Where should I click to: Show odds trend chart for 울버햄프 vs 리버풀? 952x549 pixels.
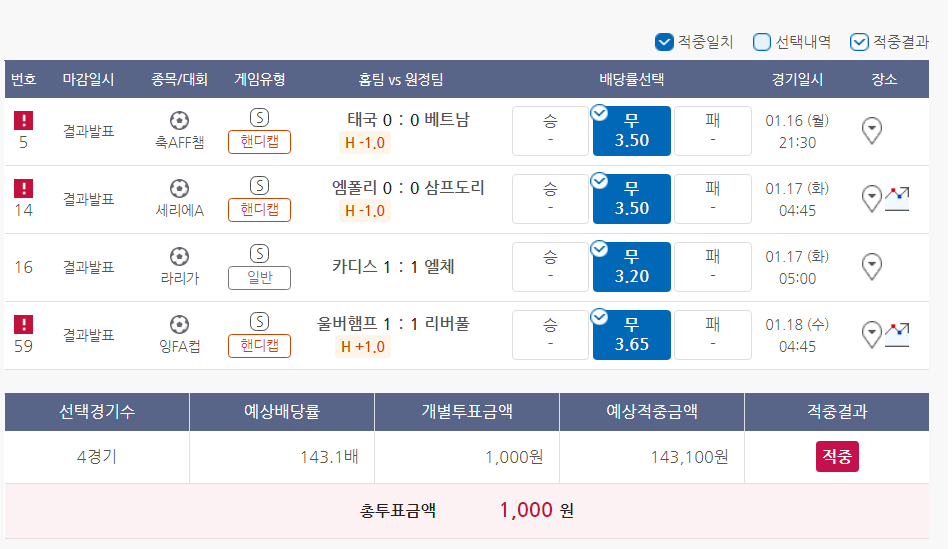[897, 335]
